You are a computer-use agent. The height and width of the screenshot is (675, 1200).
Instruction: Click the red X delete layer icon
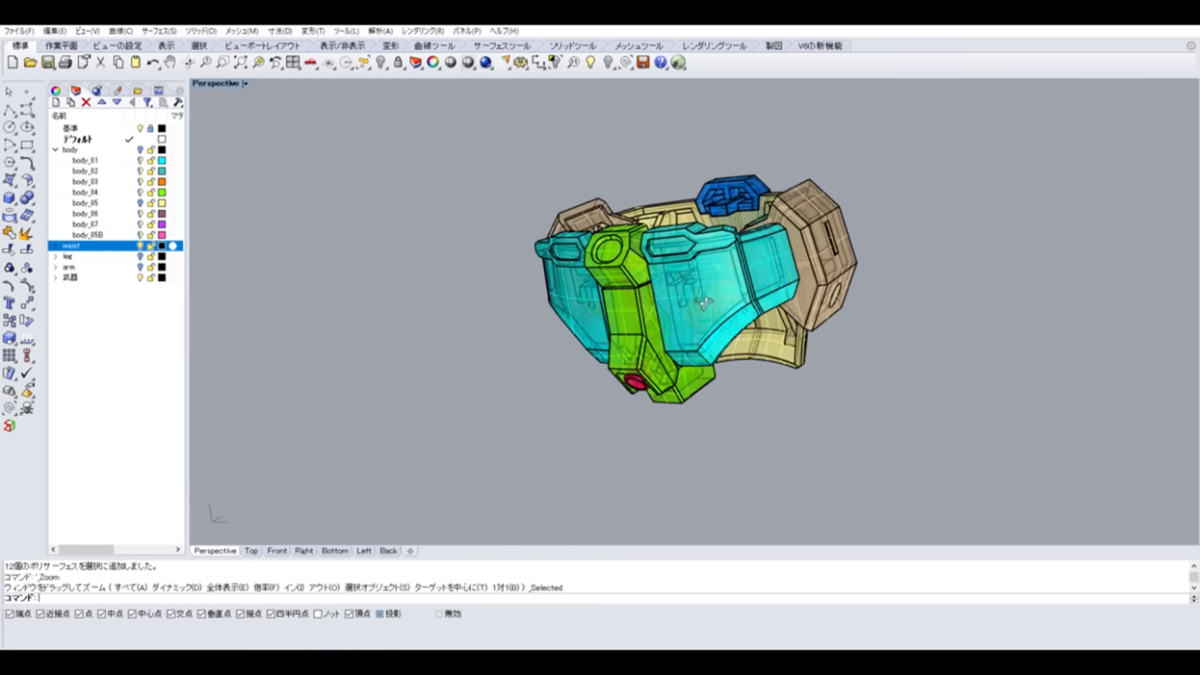click(x=86, y=102)
